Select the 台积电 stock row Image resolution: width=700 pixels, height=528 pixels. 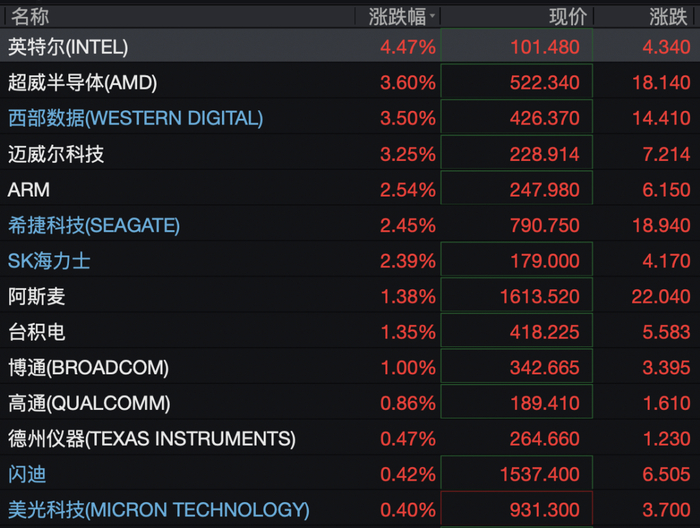pos(350,332)
